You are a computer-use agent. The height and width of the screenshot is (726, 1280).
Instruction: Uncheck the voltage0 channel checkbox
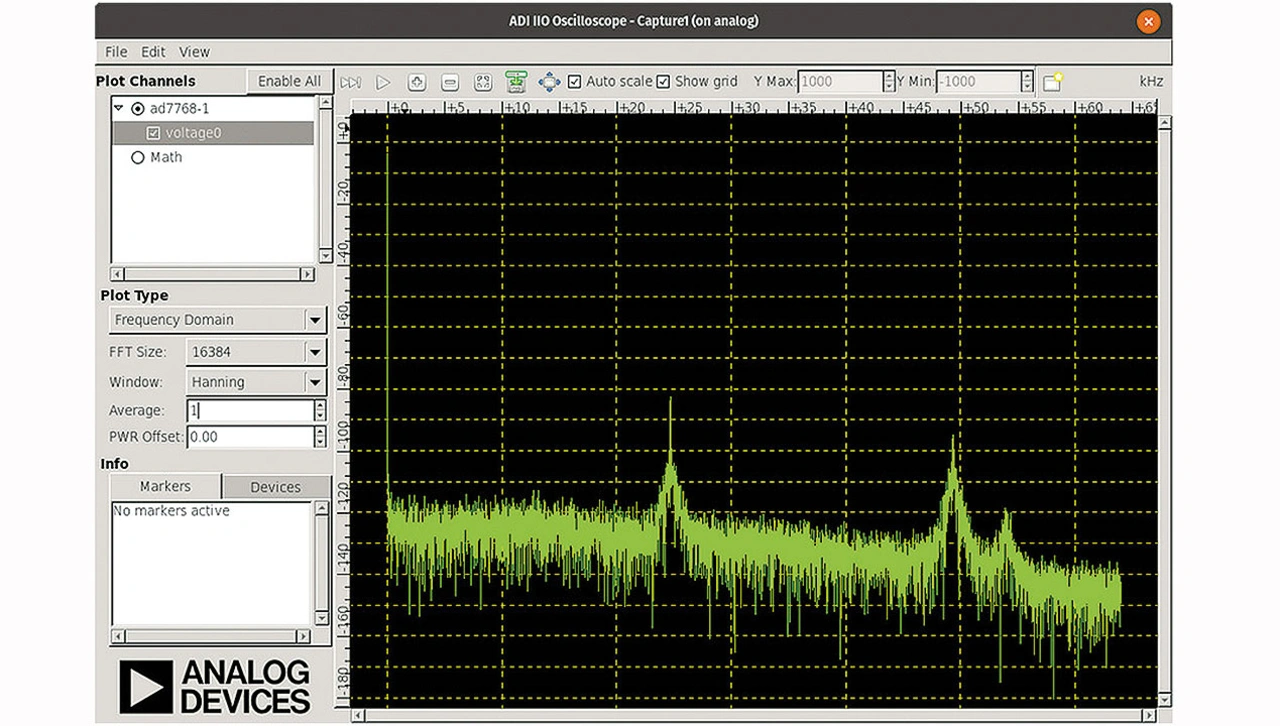pyautogui.click(x=153, y=133)
